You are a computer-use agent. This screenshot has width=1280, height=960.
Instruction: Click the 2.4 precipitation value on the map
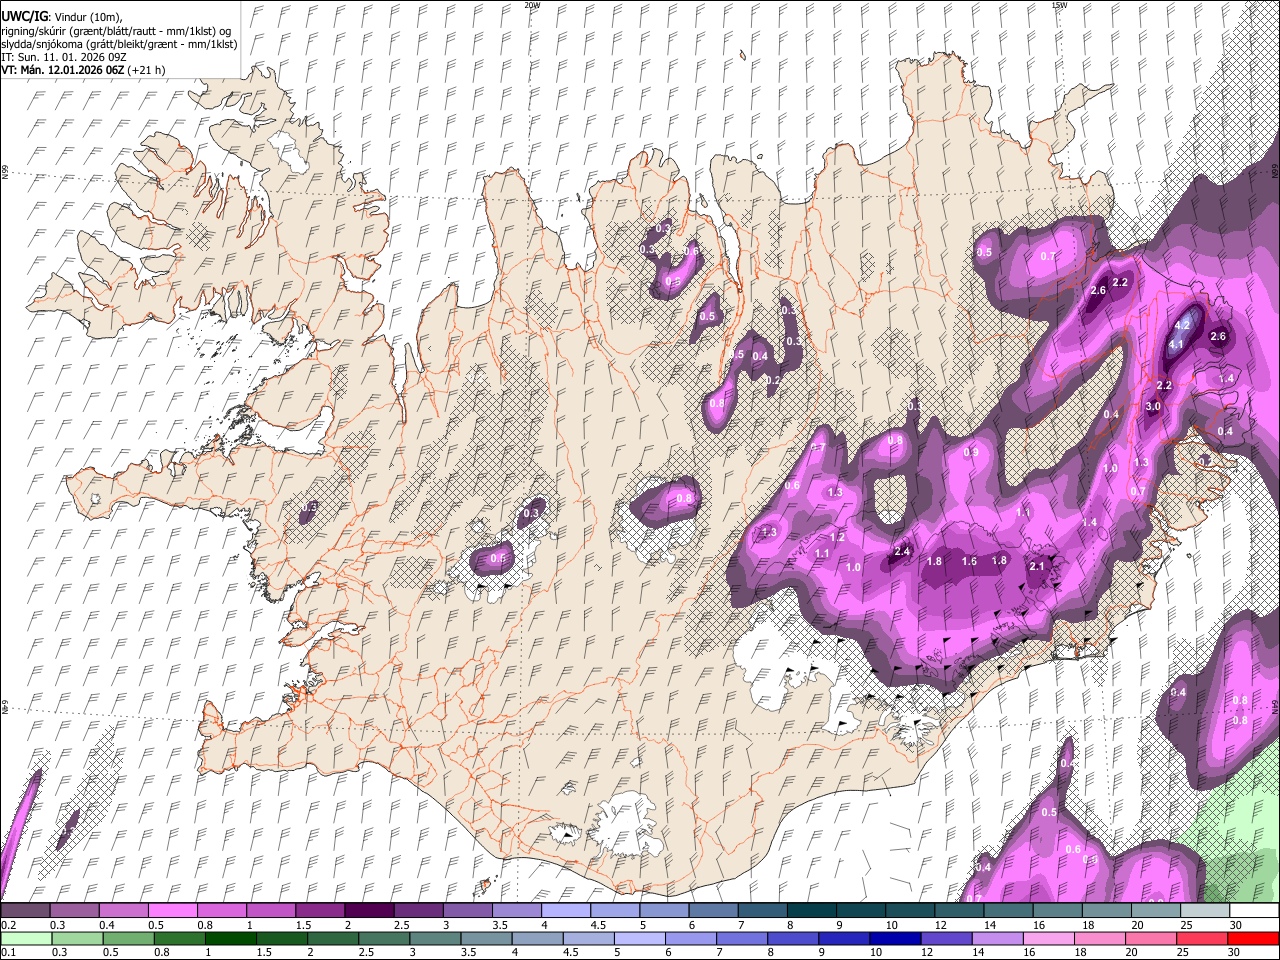(902, 551)
